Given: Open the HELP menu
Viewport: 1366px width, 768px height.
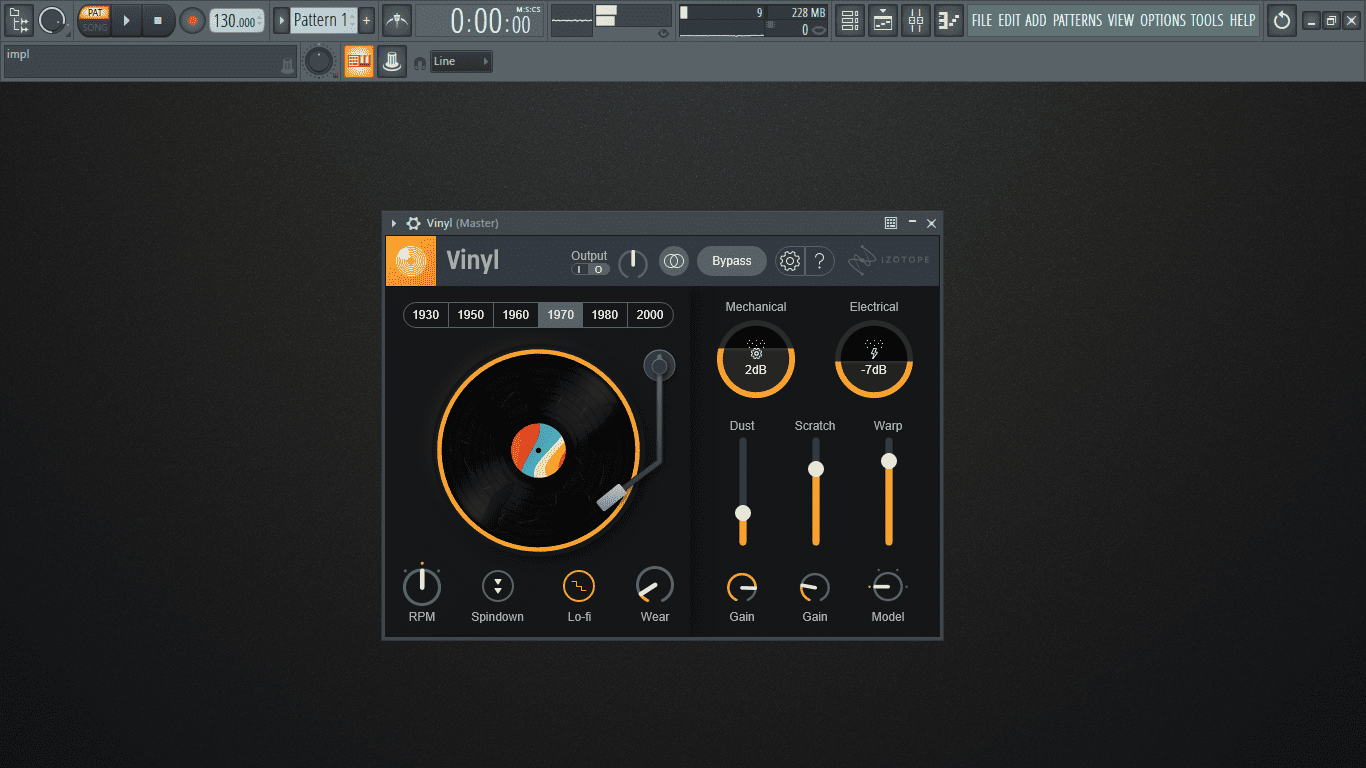Looking at the screenshot, I should (x=1242, y=20).
